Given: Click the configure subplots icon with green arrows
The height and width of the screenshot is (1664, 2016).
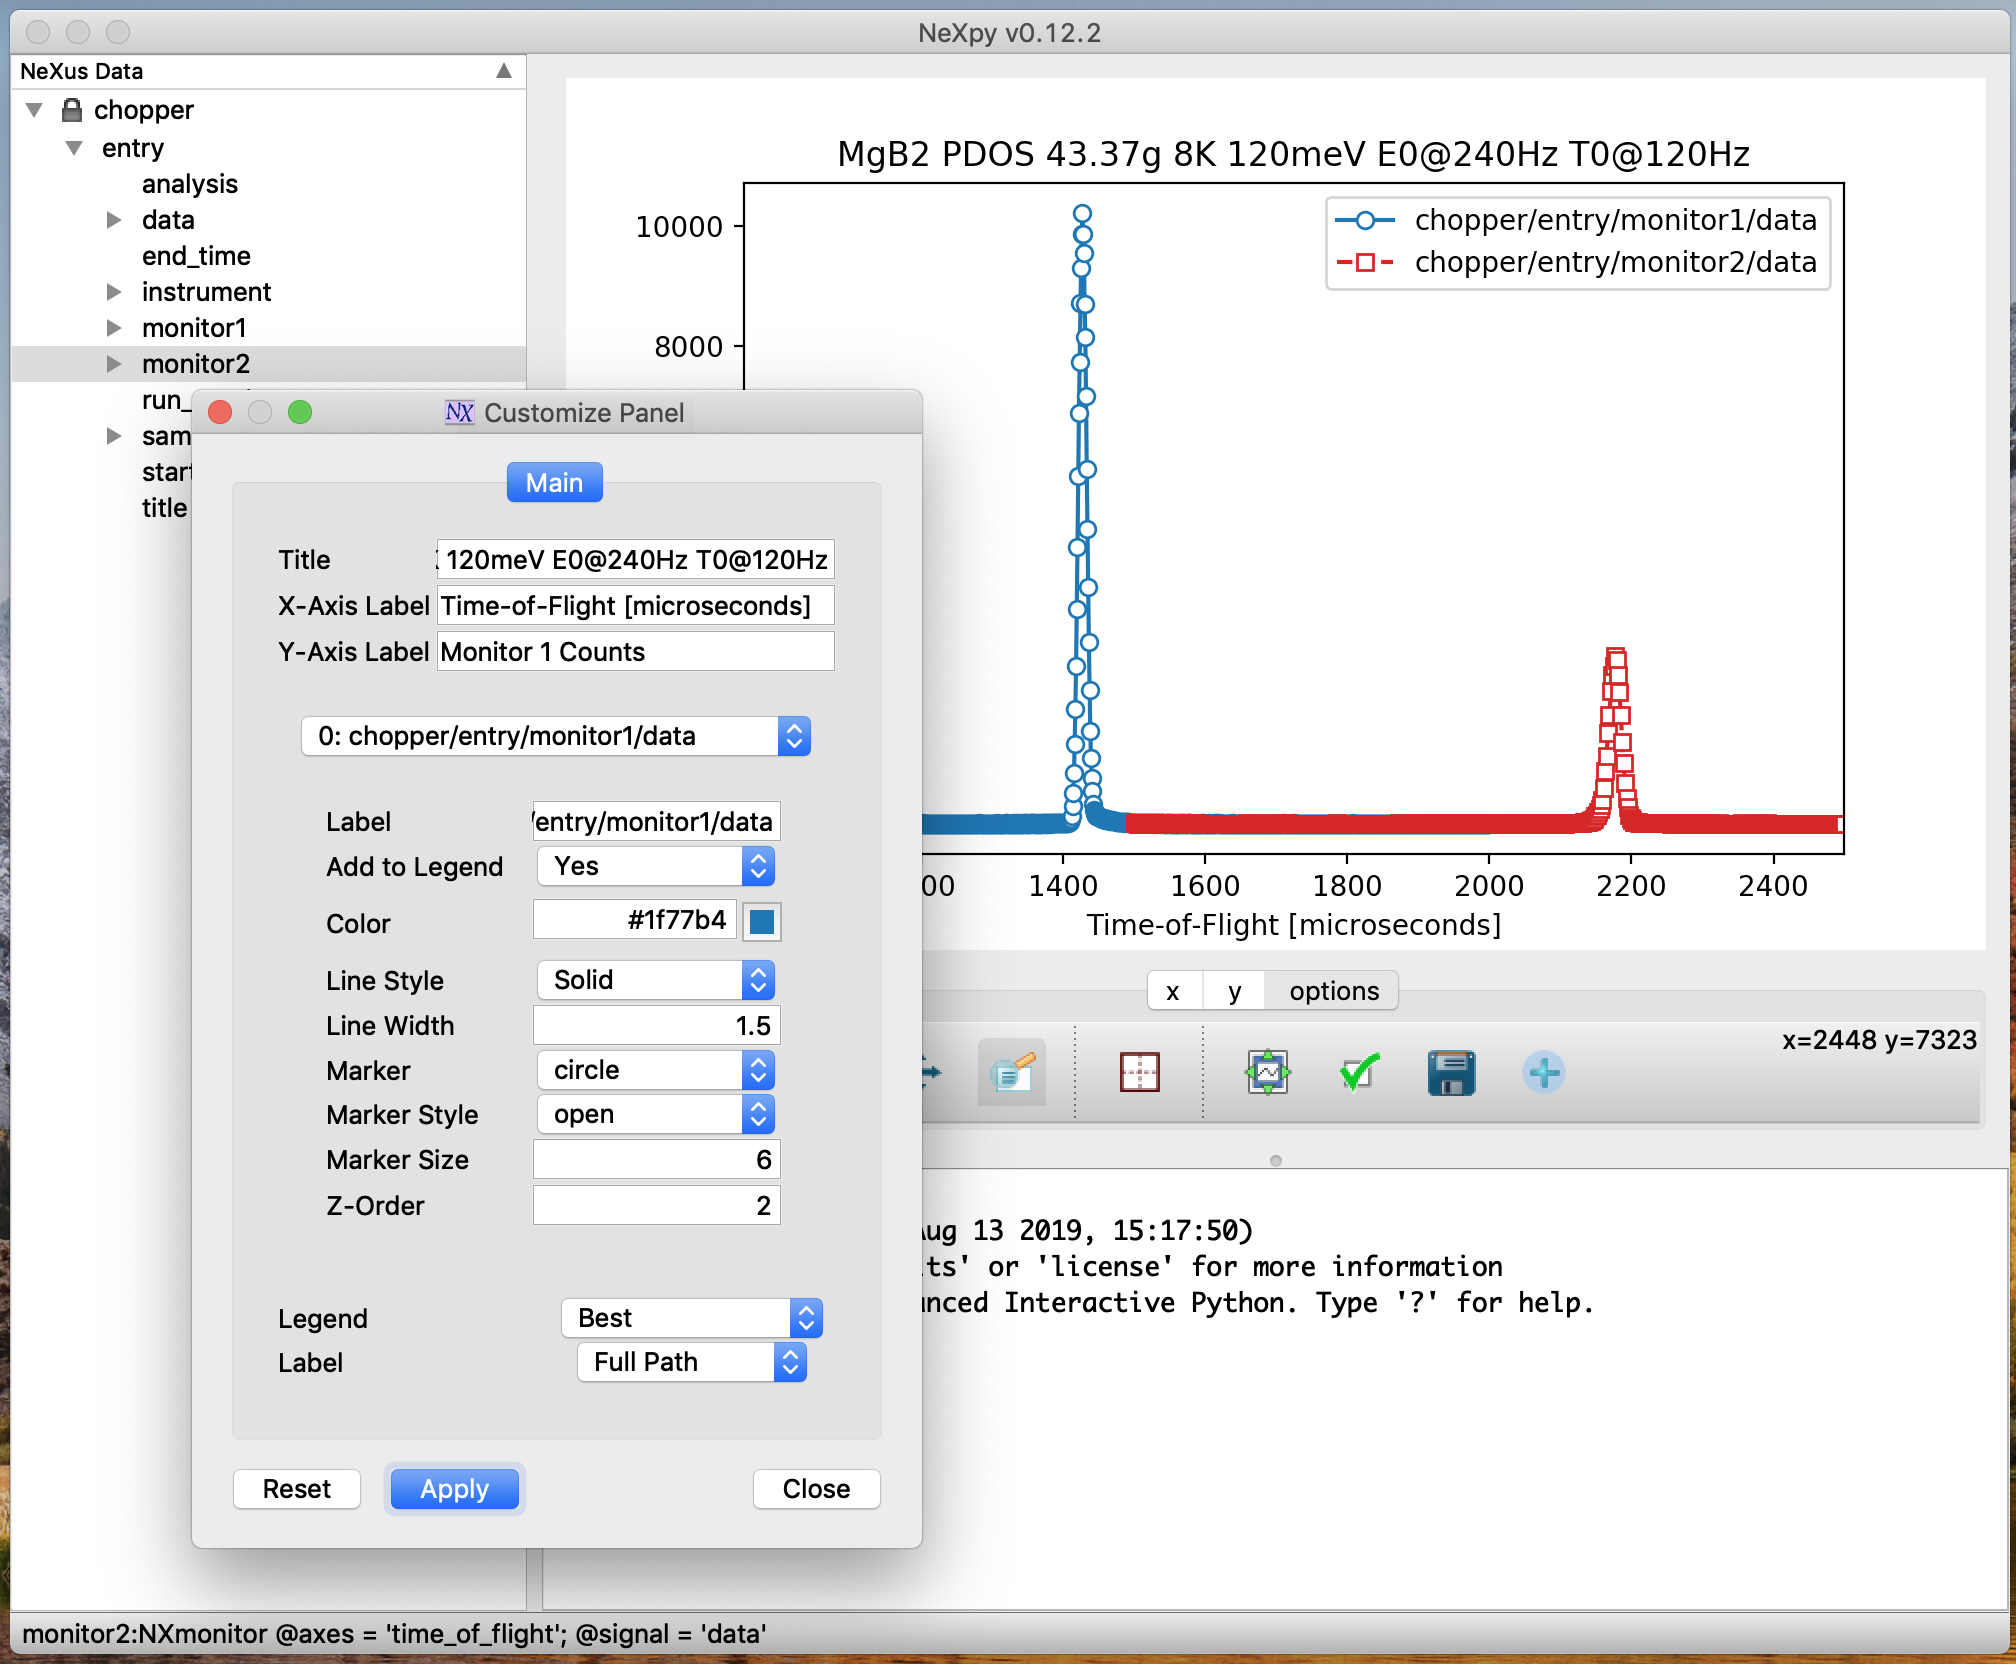Looking at the screenshot, I should [1267, 1074].
